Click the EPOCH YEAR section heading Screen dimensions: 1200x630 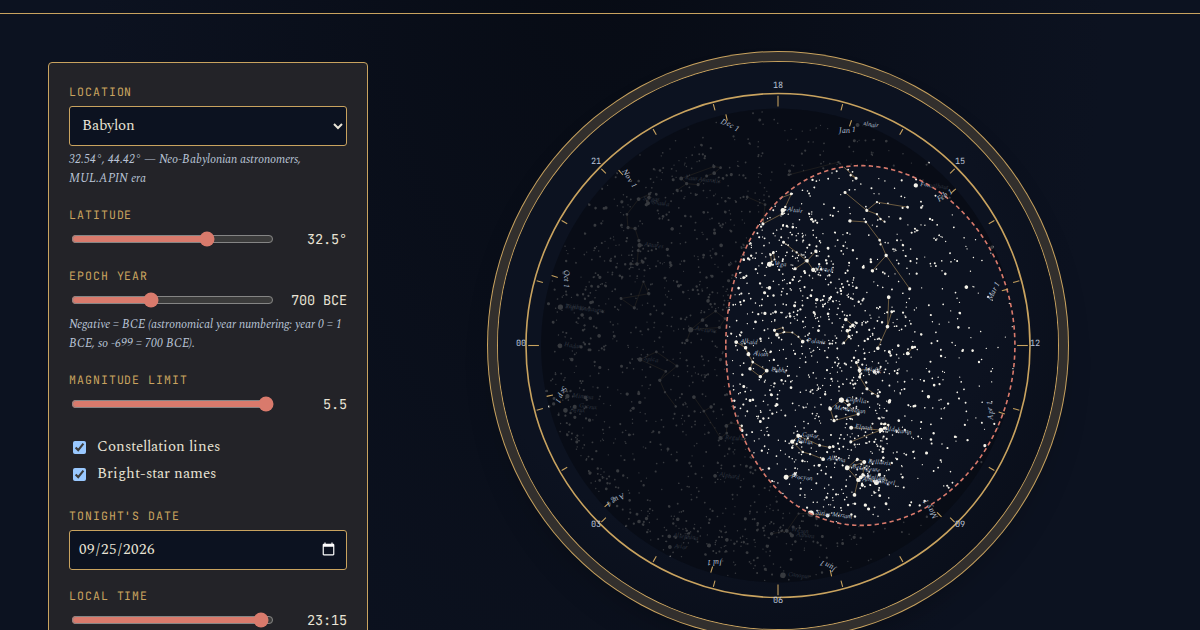[x=108, y=276]
